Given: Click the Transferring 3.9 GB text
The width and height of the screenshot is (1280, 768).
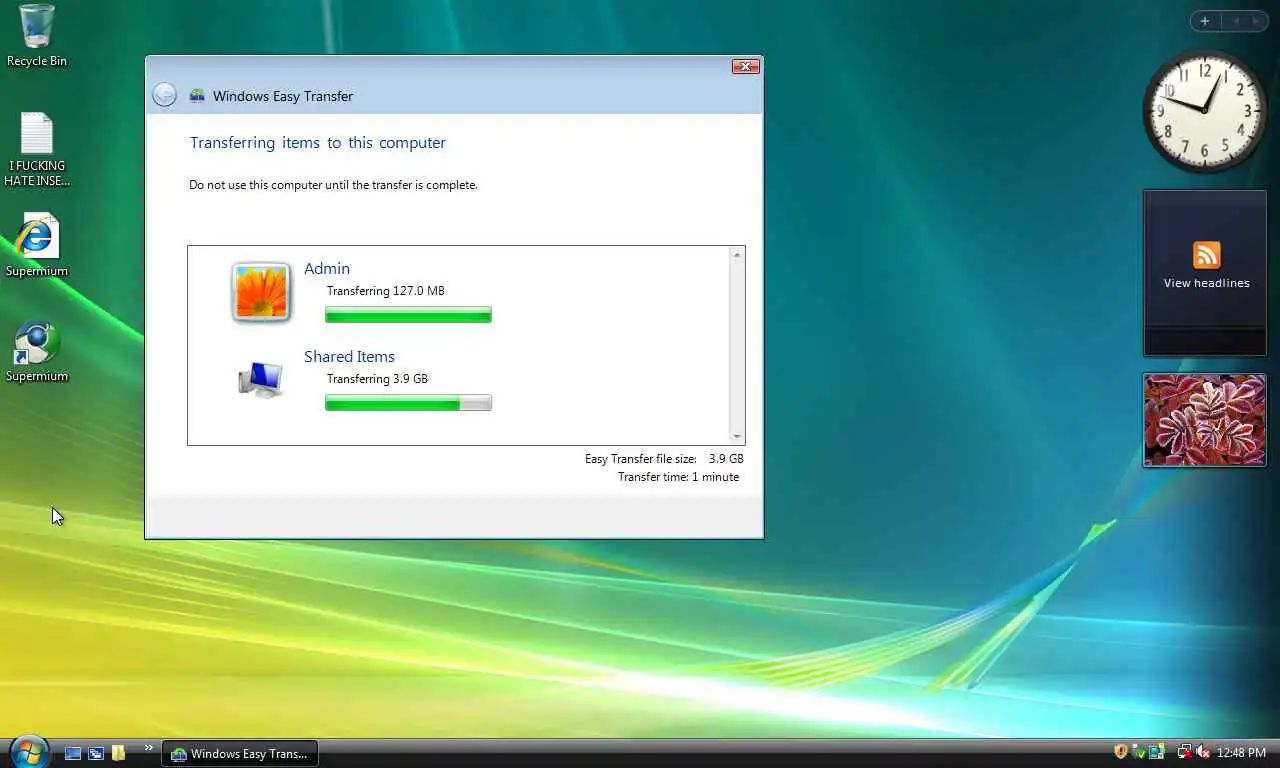Looking at the screenshot, I should click(377, 379).
